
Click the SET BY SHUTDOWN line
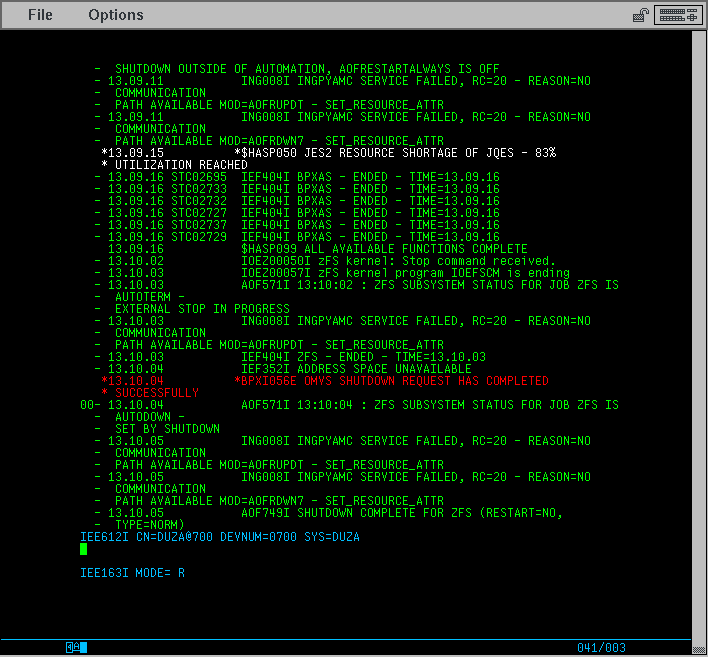157,429
